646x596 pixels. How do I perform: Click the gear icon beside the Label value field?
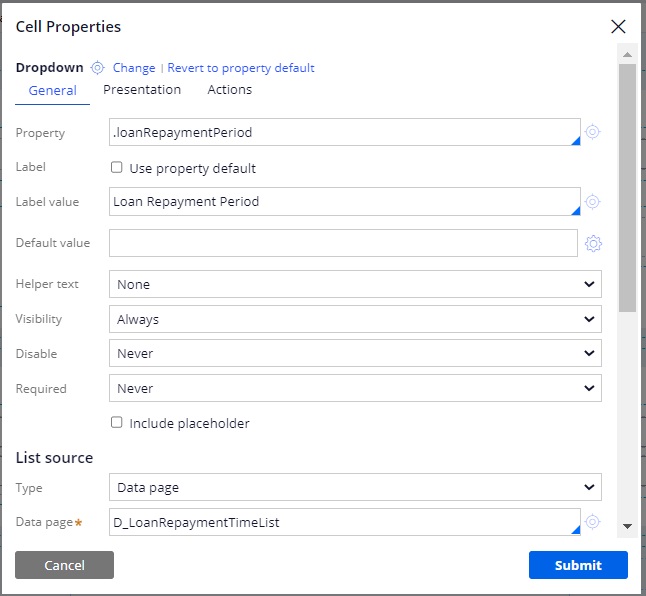coord(592,202)
